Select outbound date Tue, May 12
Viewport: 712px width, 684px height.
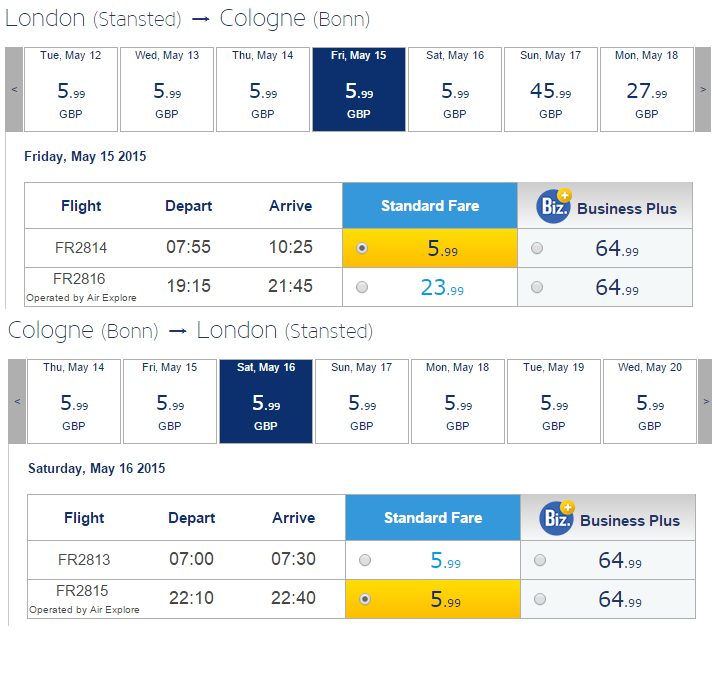71,89
